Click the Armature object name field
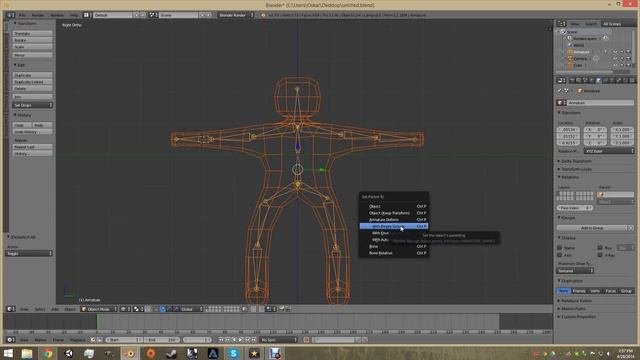The height and width of the screenshot is (360, 640). pyautogui.click(x=601, y=103)
